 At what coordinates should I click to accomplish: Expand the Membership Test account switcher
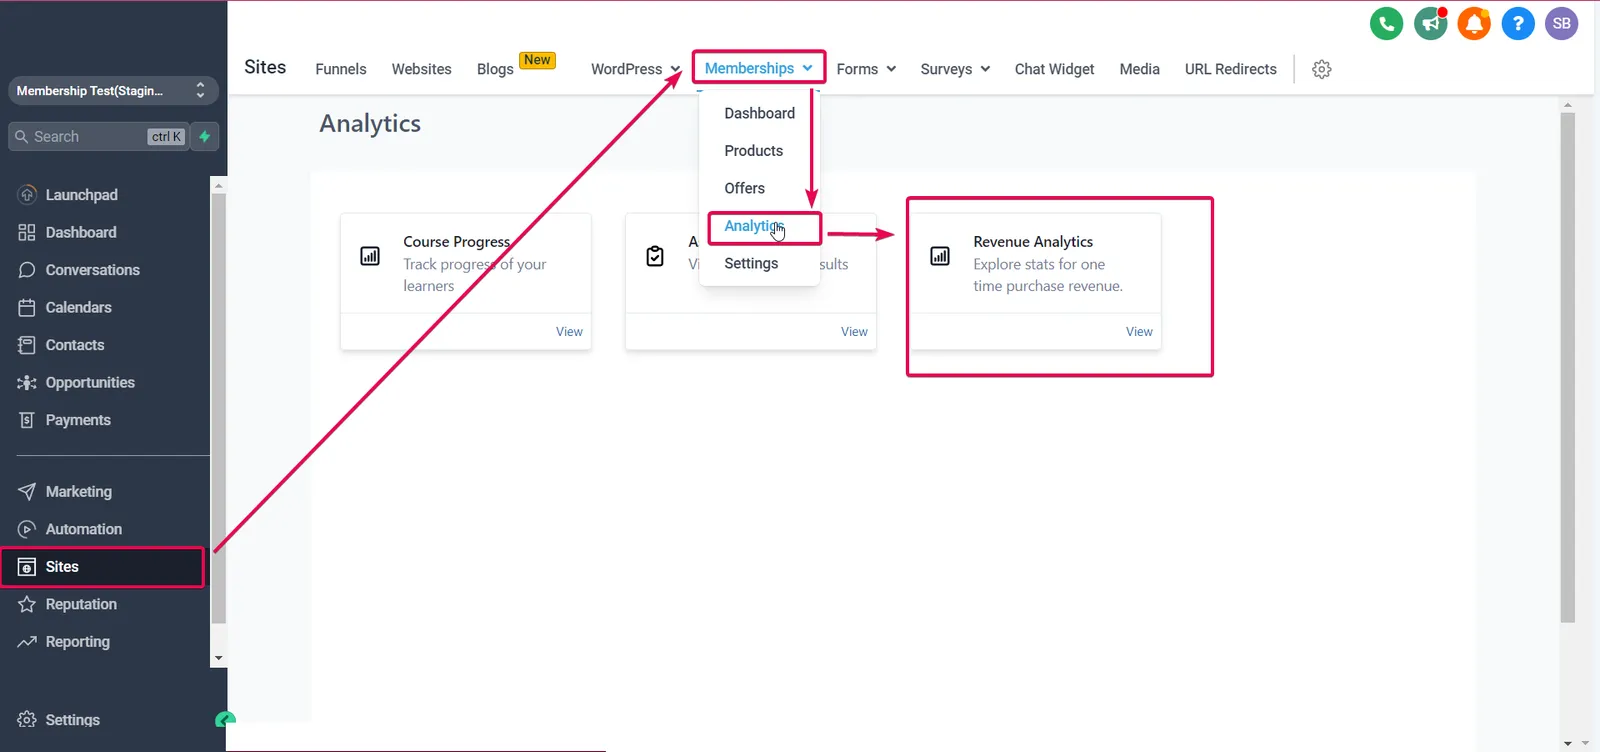click(113, 91)
